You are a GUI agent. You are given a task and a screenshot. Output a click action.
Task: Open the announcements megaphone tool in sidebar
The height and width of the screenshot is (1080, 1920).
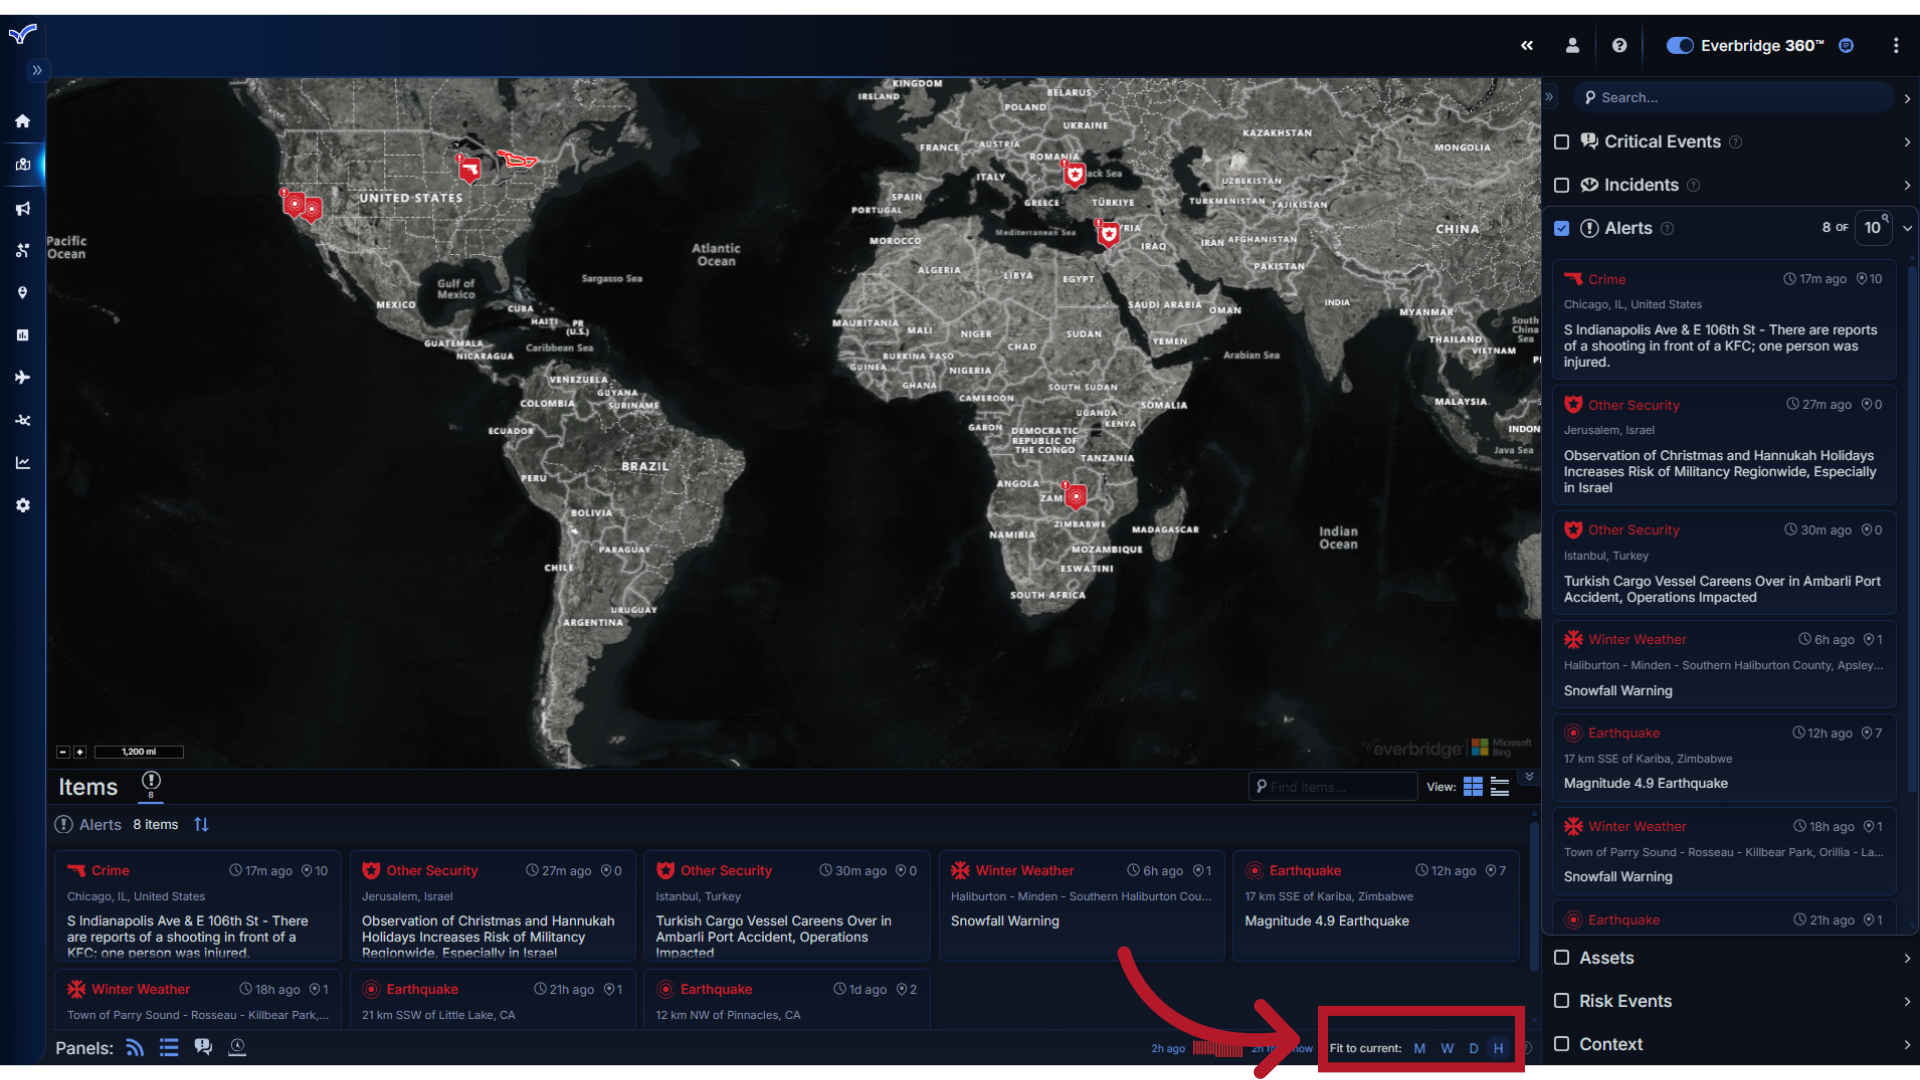pyautogui.click(x=22, y=208)
